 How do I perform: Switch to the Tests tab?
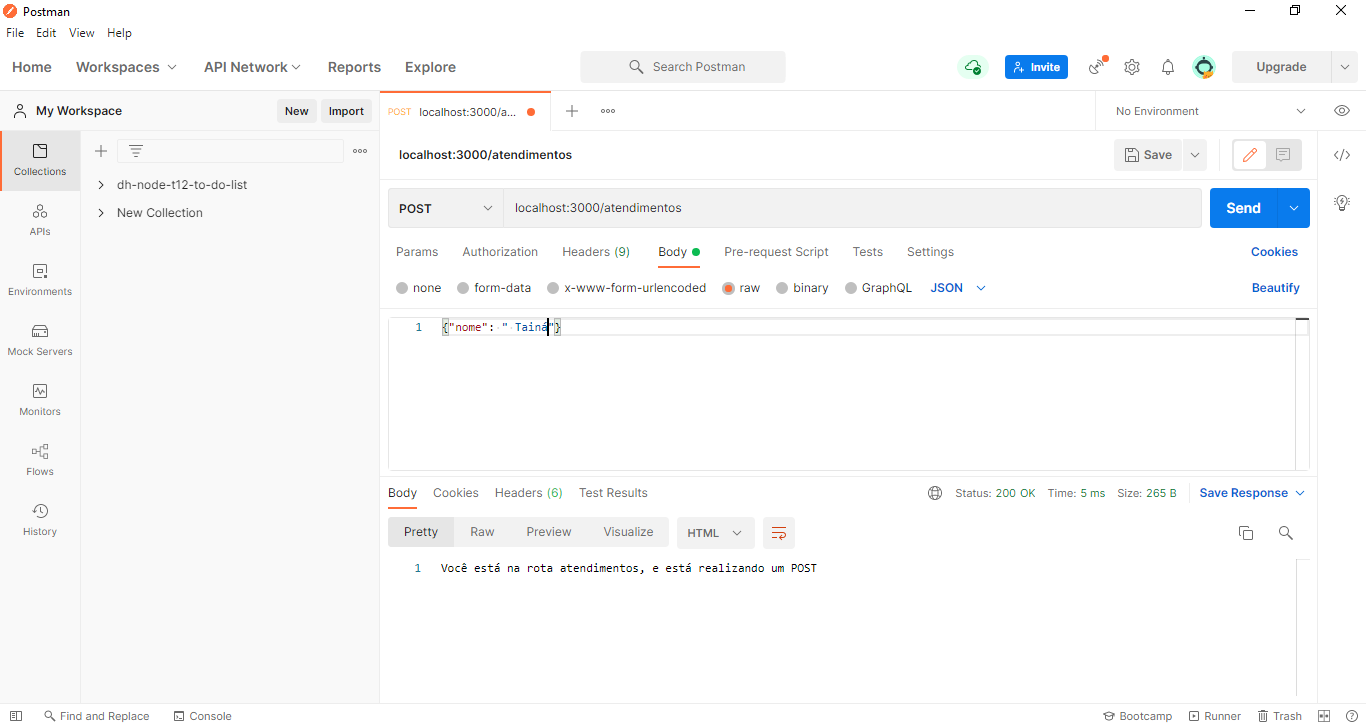(868, 252)
